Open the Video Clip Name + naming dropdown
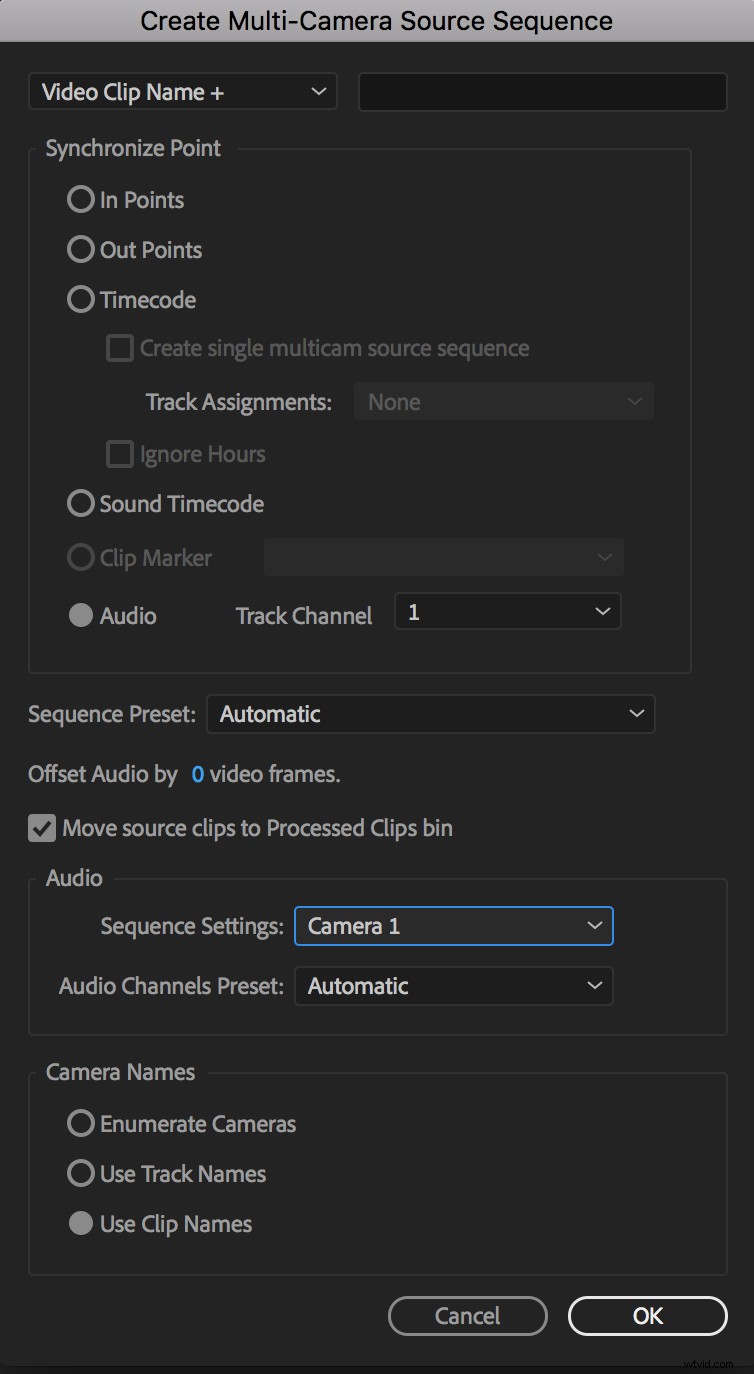 [183, 91]
